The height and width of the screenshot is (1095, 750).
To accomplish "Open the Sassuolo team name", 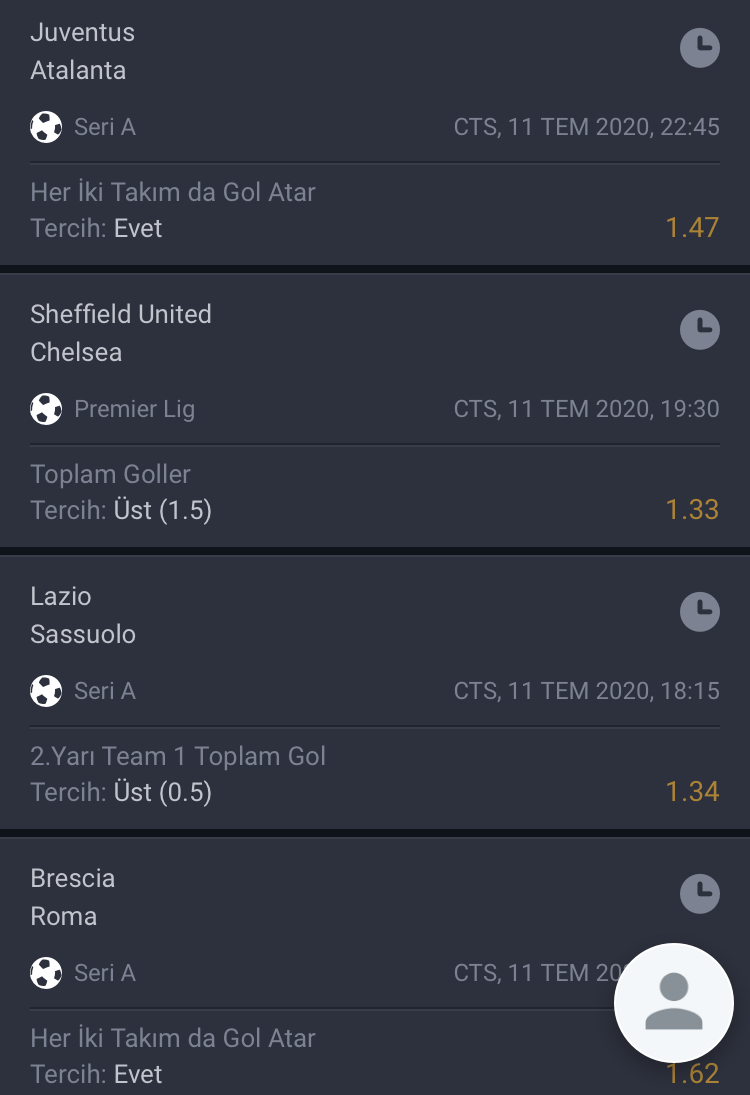I will tap(83, 635).
